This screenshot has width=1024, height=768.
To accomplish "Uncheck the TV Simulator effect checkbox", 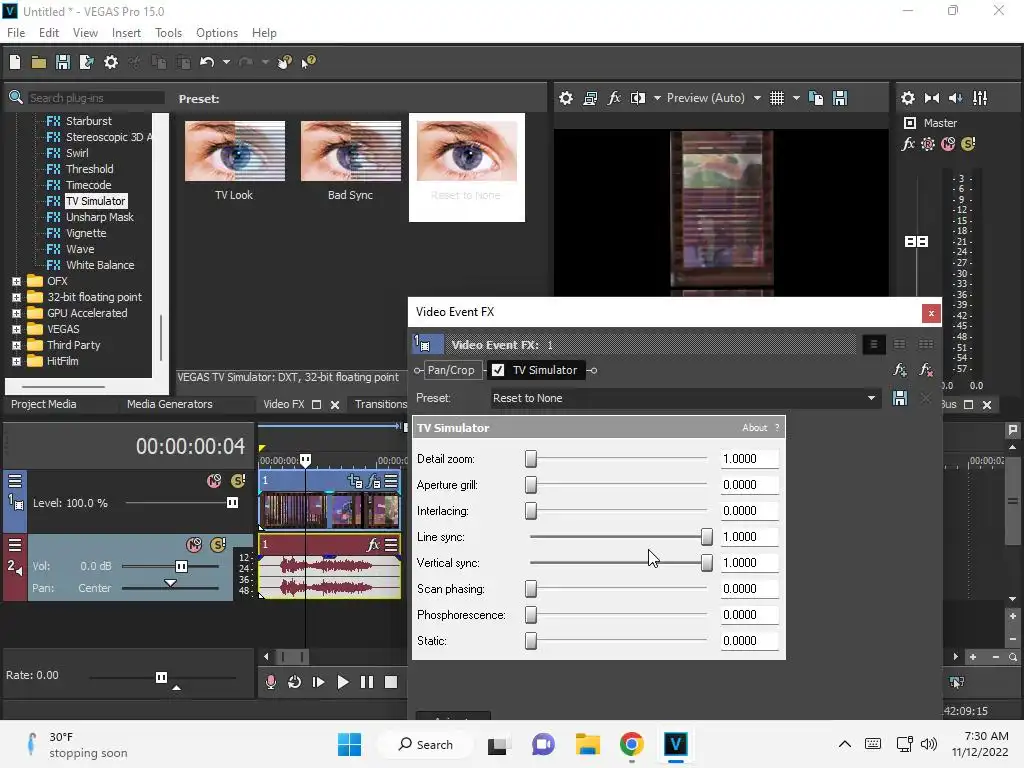I will pos(498,370).
